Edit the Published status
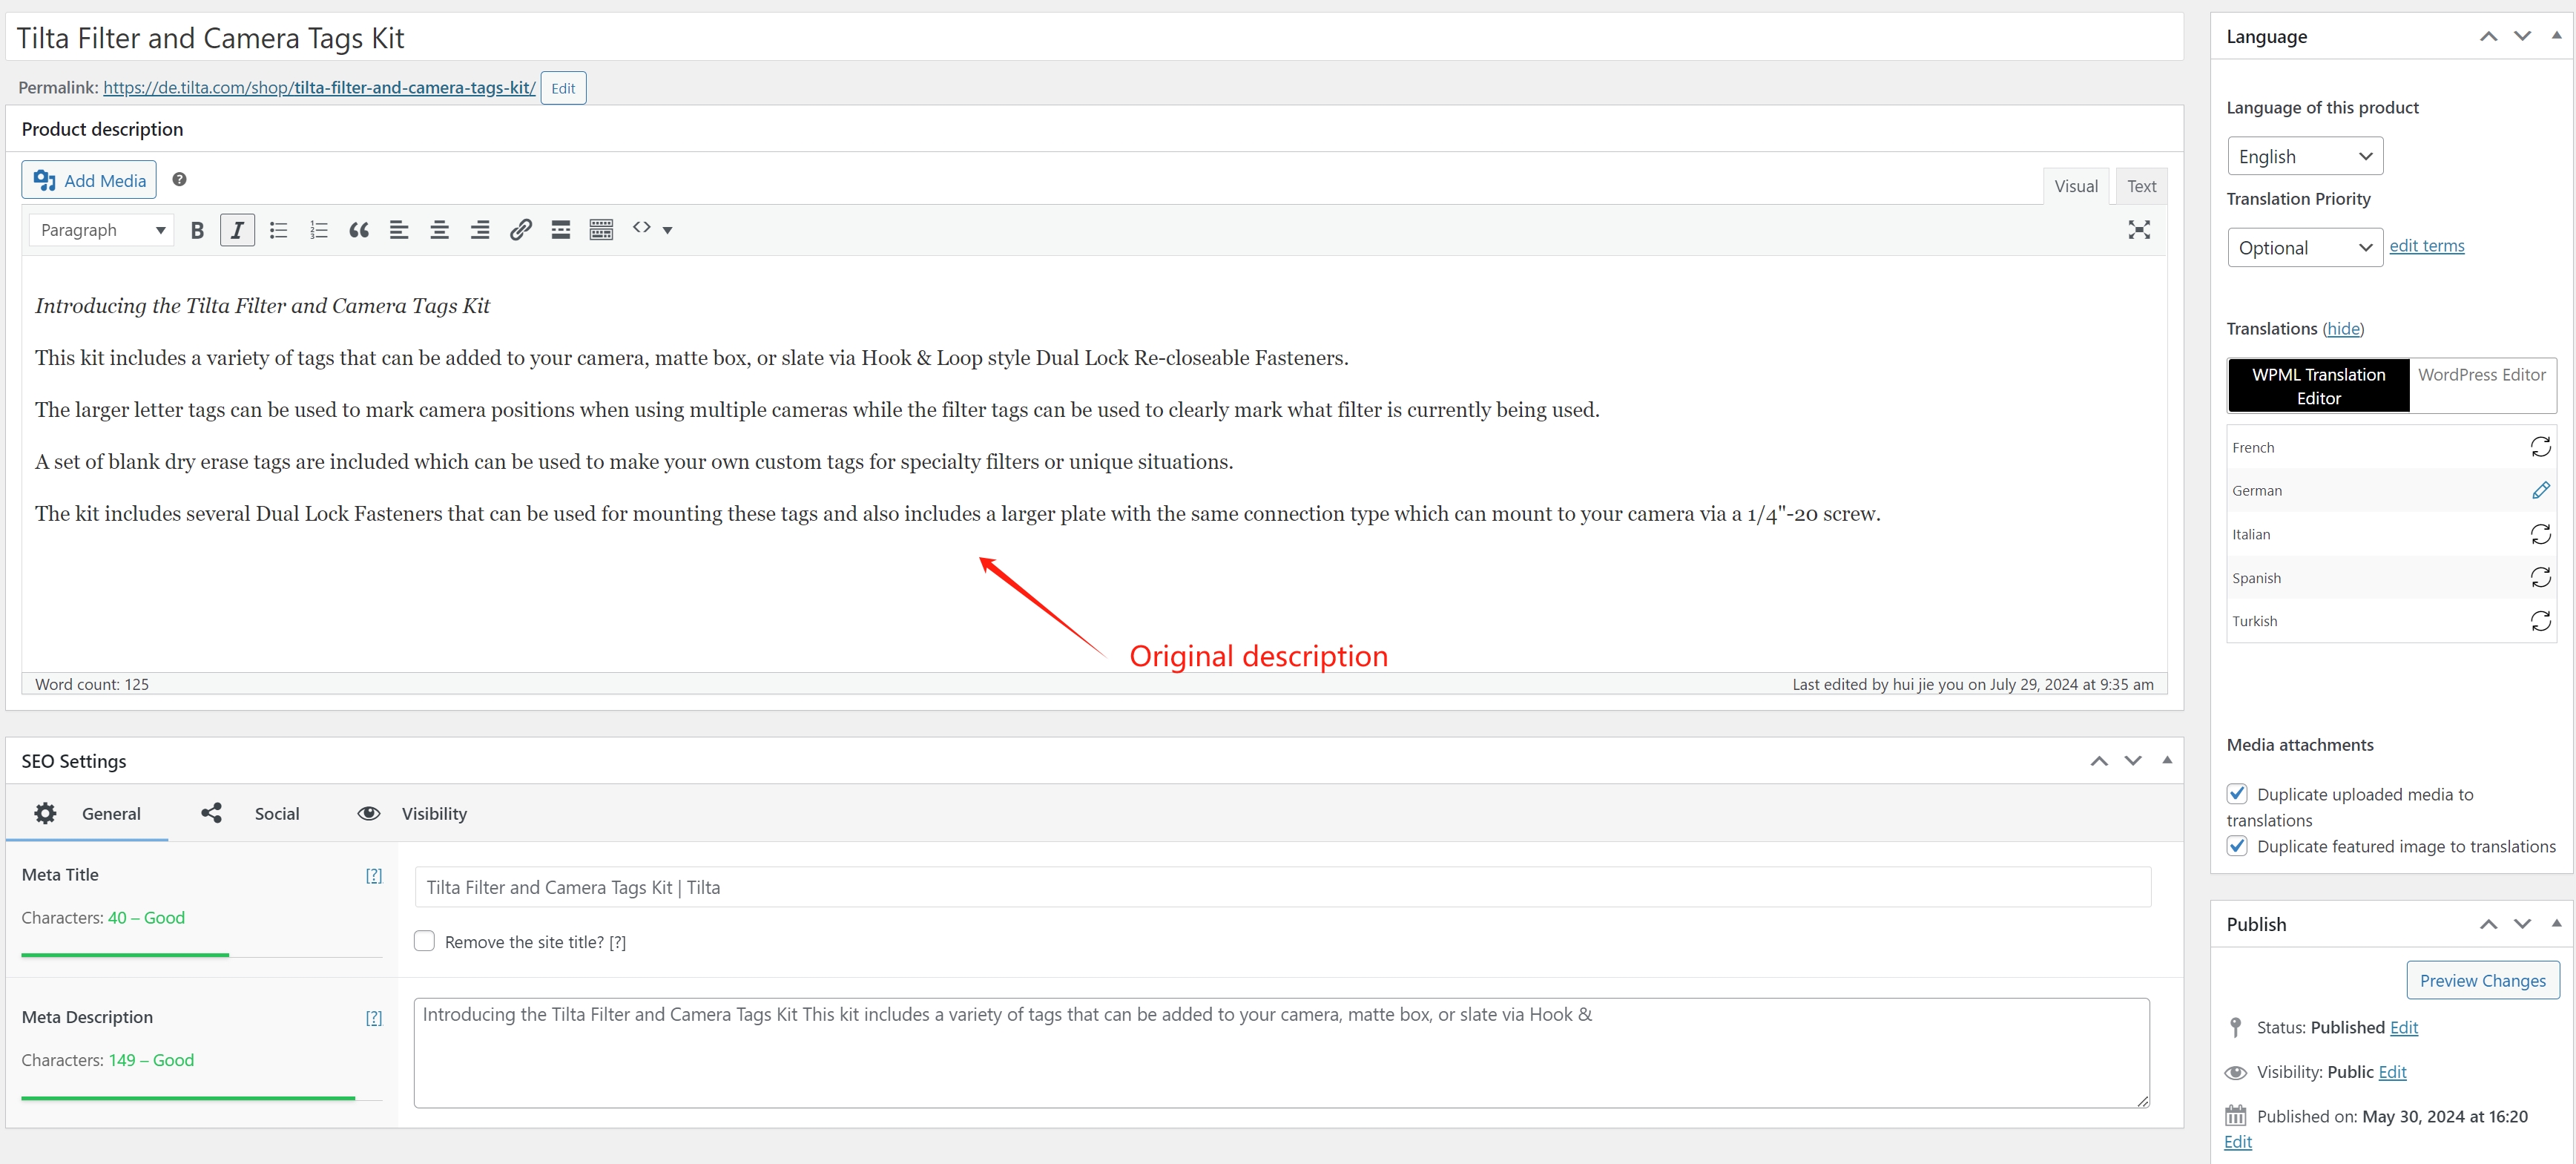The height and width of the screenshot is (1164, 2576). coord(2403,1027)
